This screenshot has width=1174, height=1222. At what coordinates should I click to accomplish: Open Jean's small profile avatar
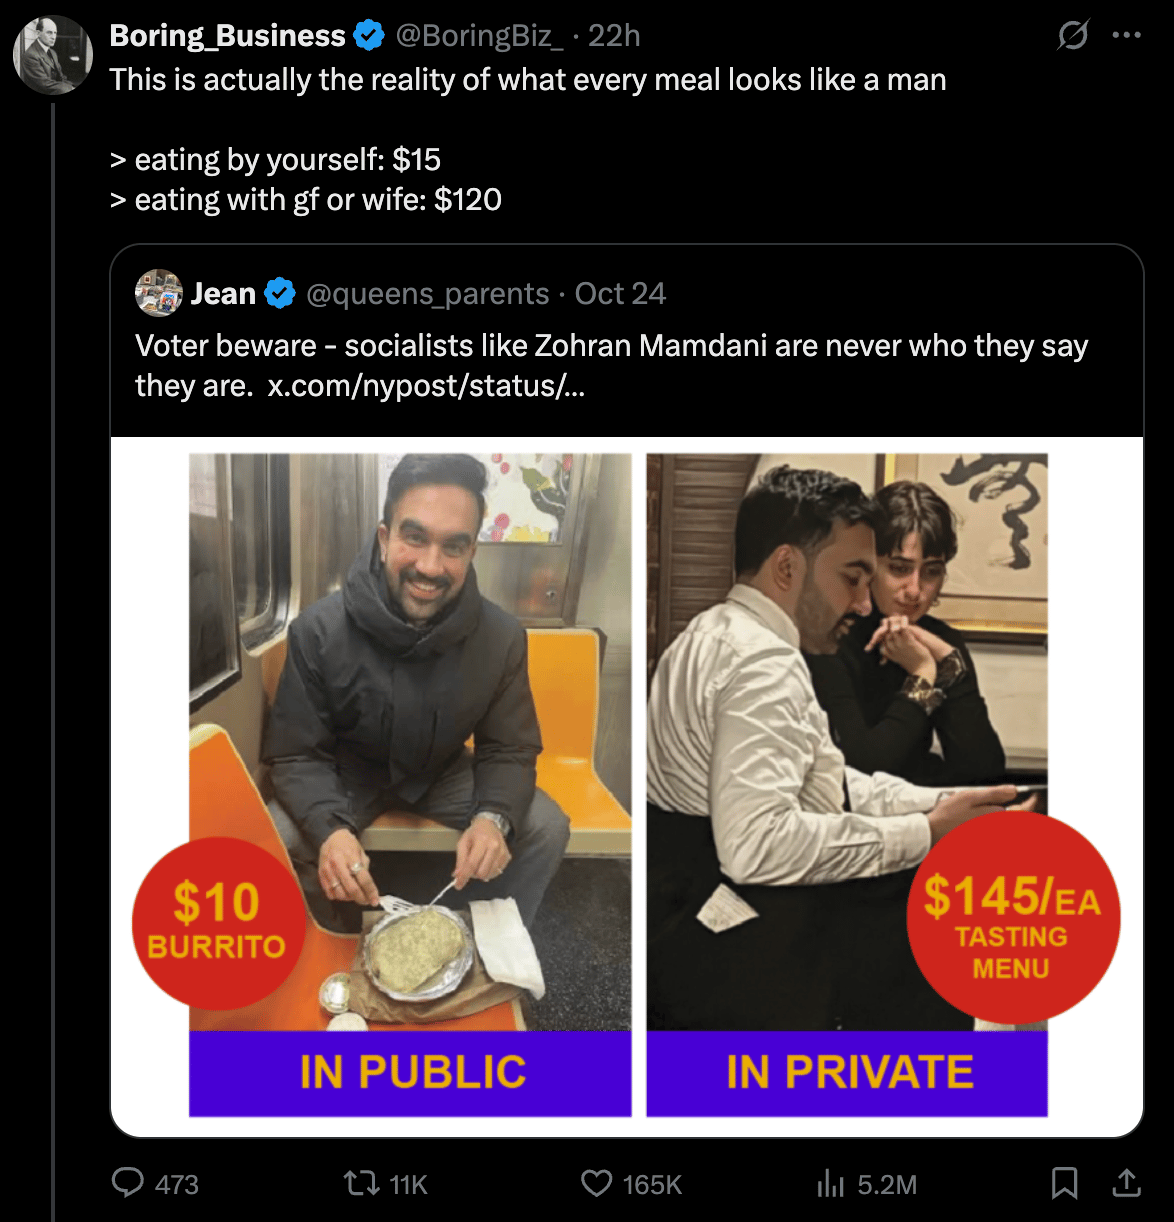(x=158, y=293)
